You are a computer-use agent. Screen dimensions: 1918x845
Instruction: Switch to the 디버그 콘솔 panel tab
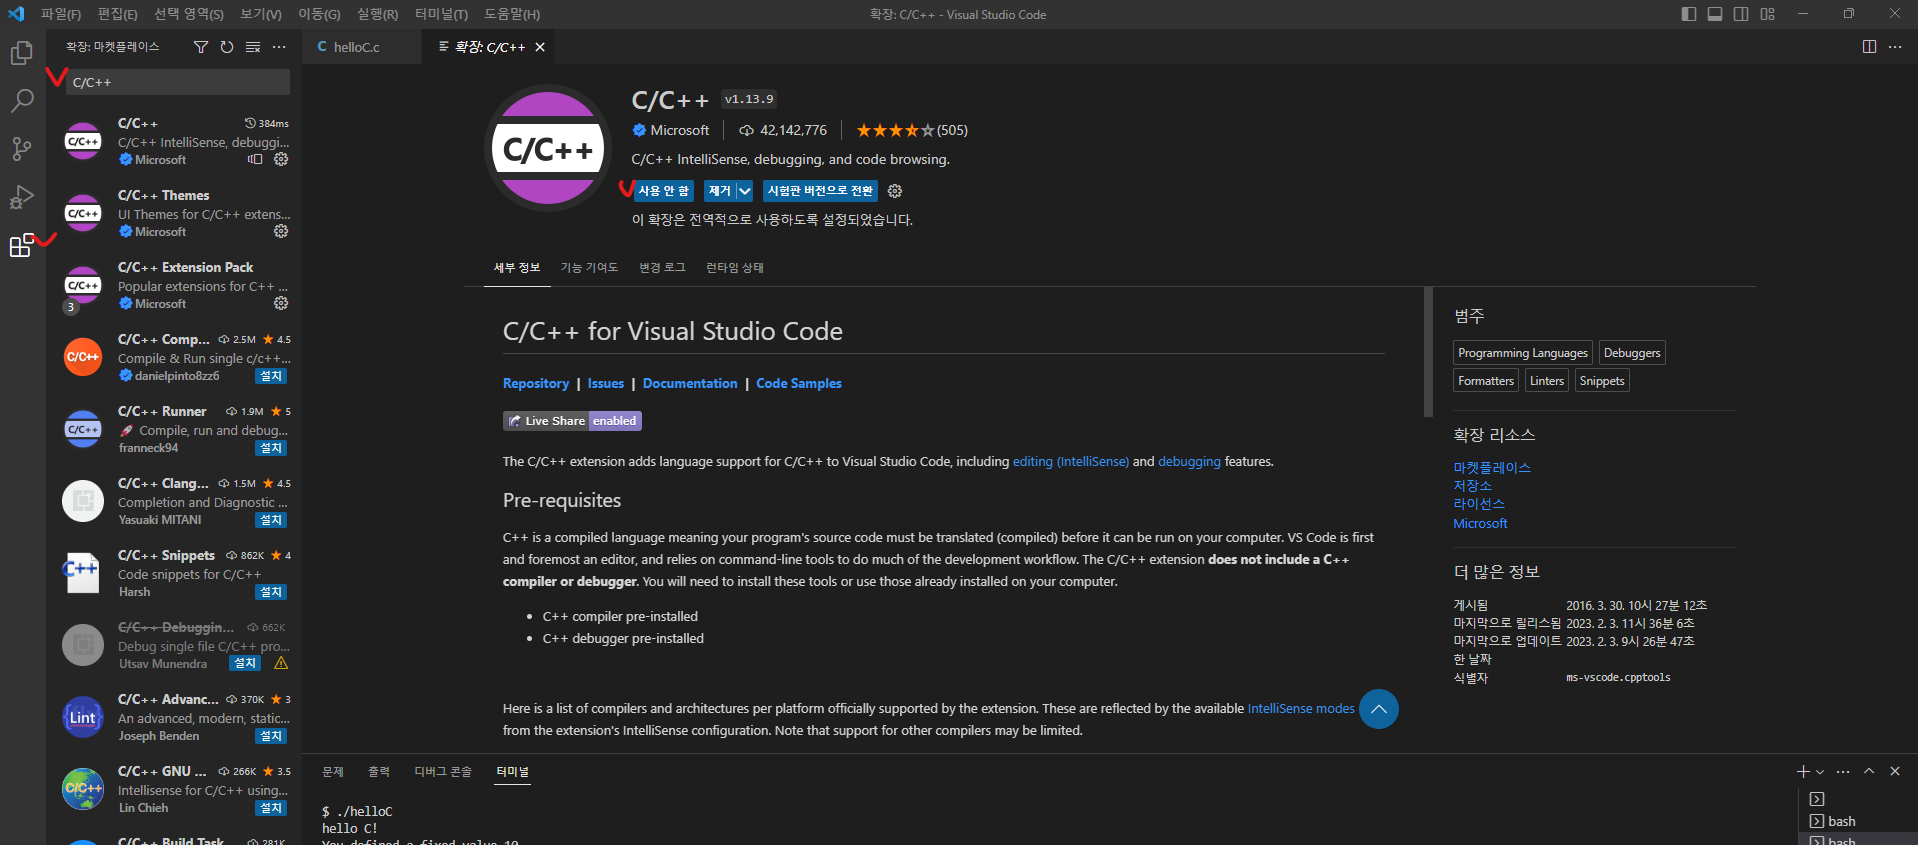(443, 772)
